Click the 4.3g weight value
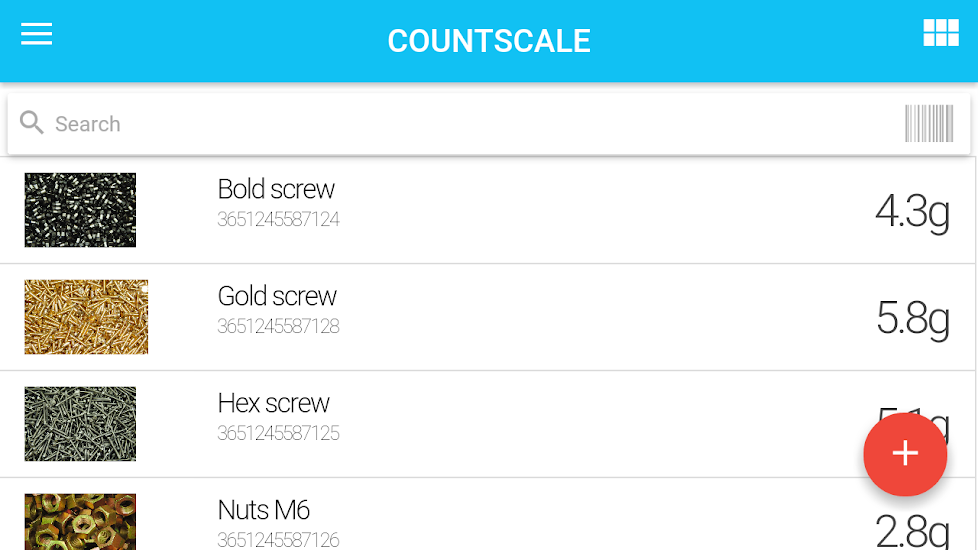 click(911, 211)
